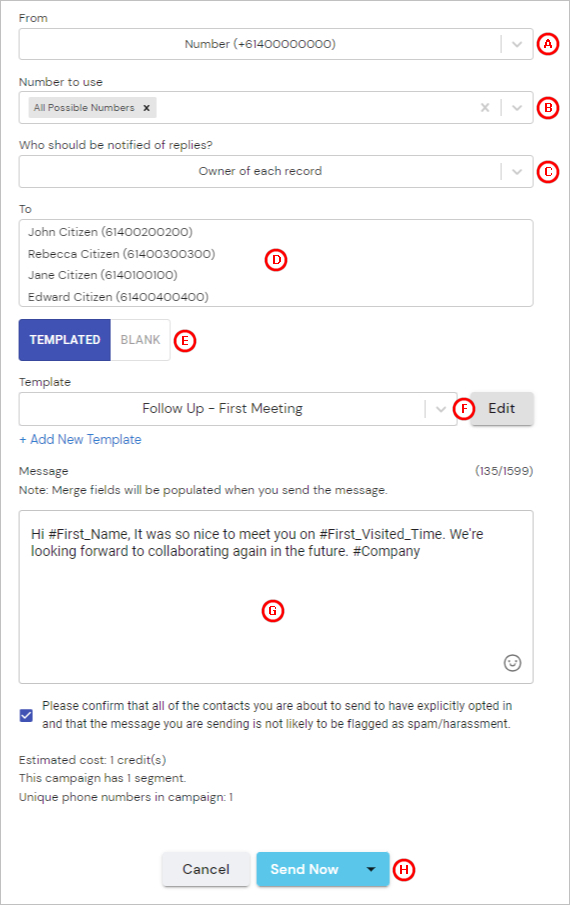Image resolution: width=570 pixels, height=905 pixels.
Task: Click the Add New Template link
Action: point(80,440)
